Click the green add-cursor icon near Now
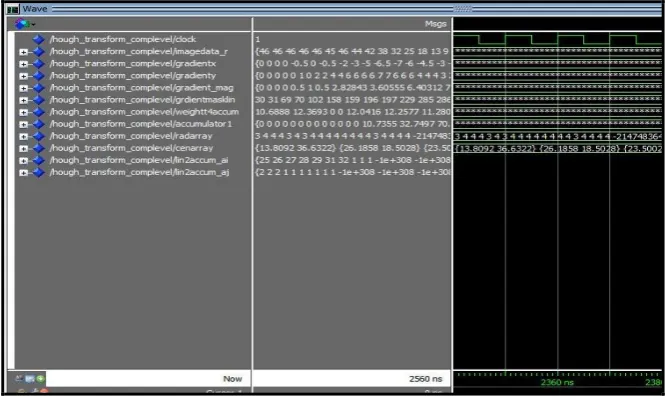The image size is (665, 402). (40, 379)
